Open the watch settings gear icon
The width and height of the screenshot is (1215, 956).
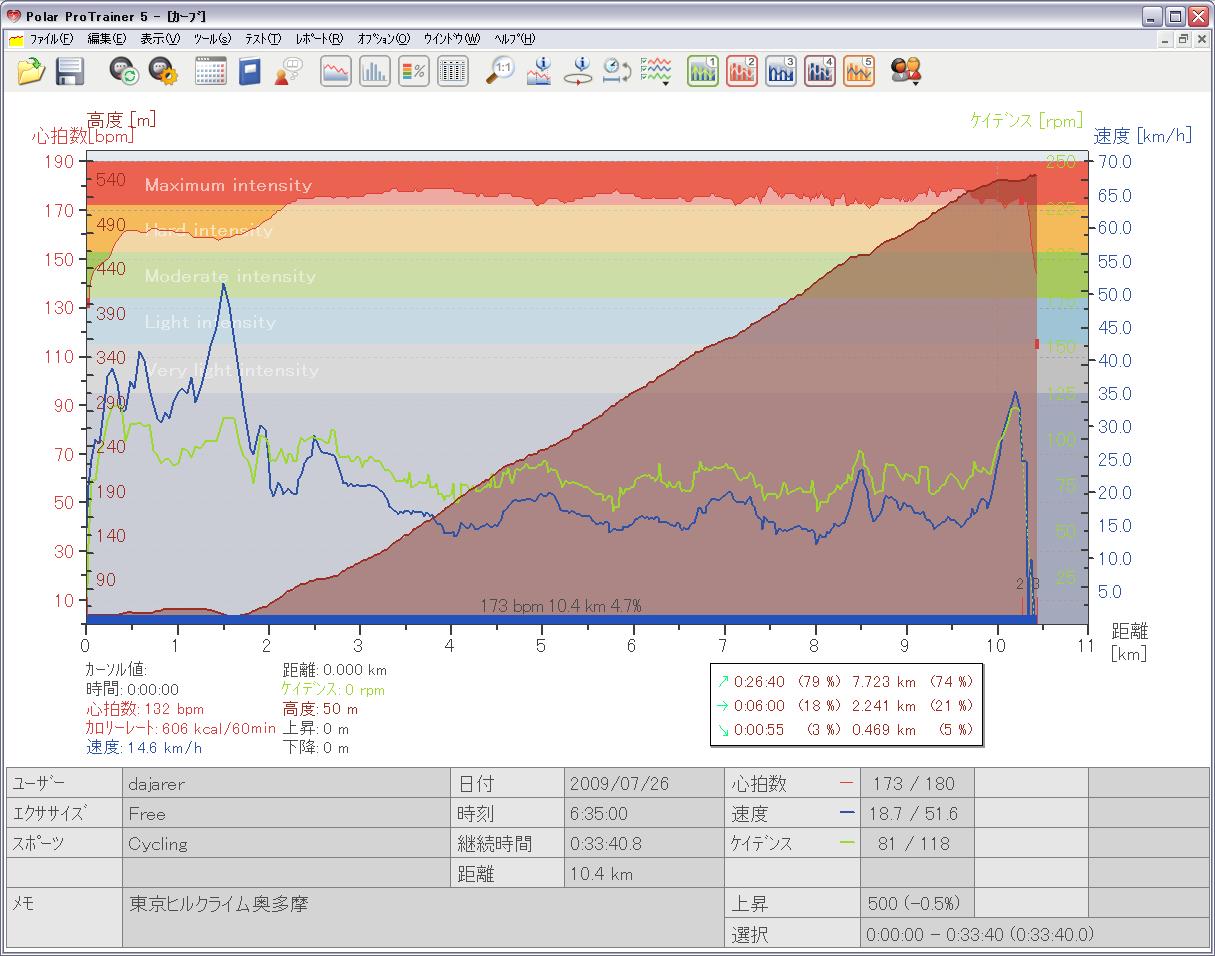[x=163, y=71]
